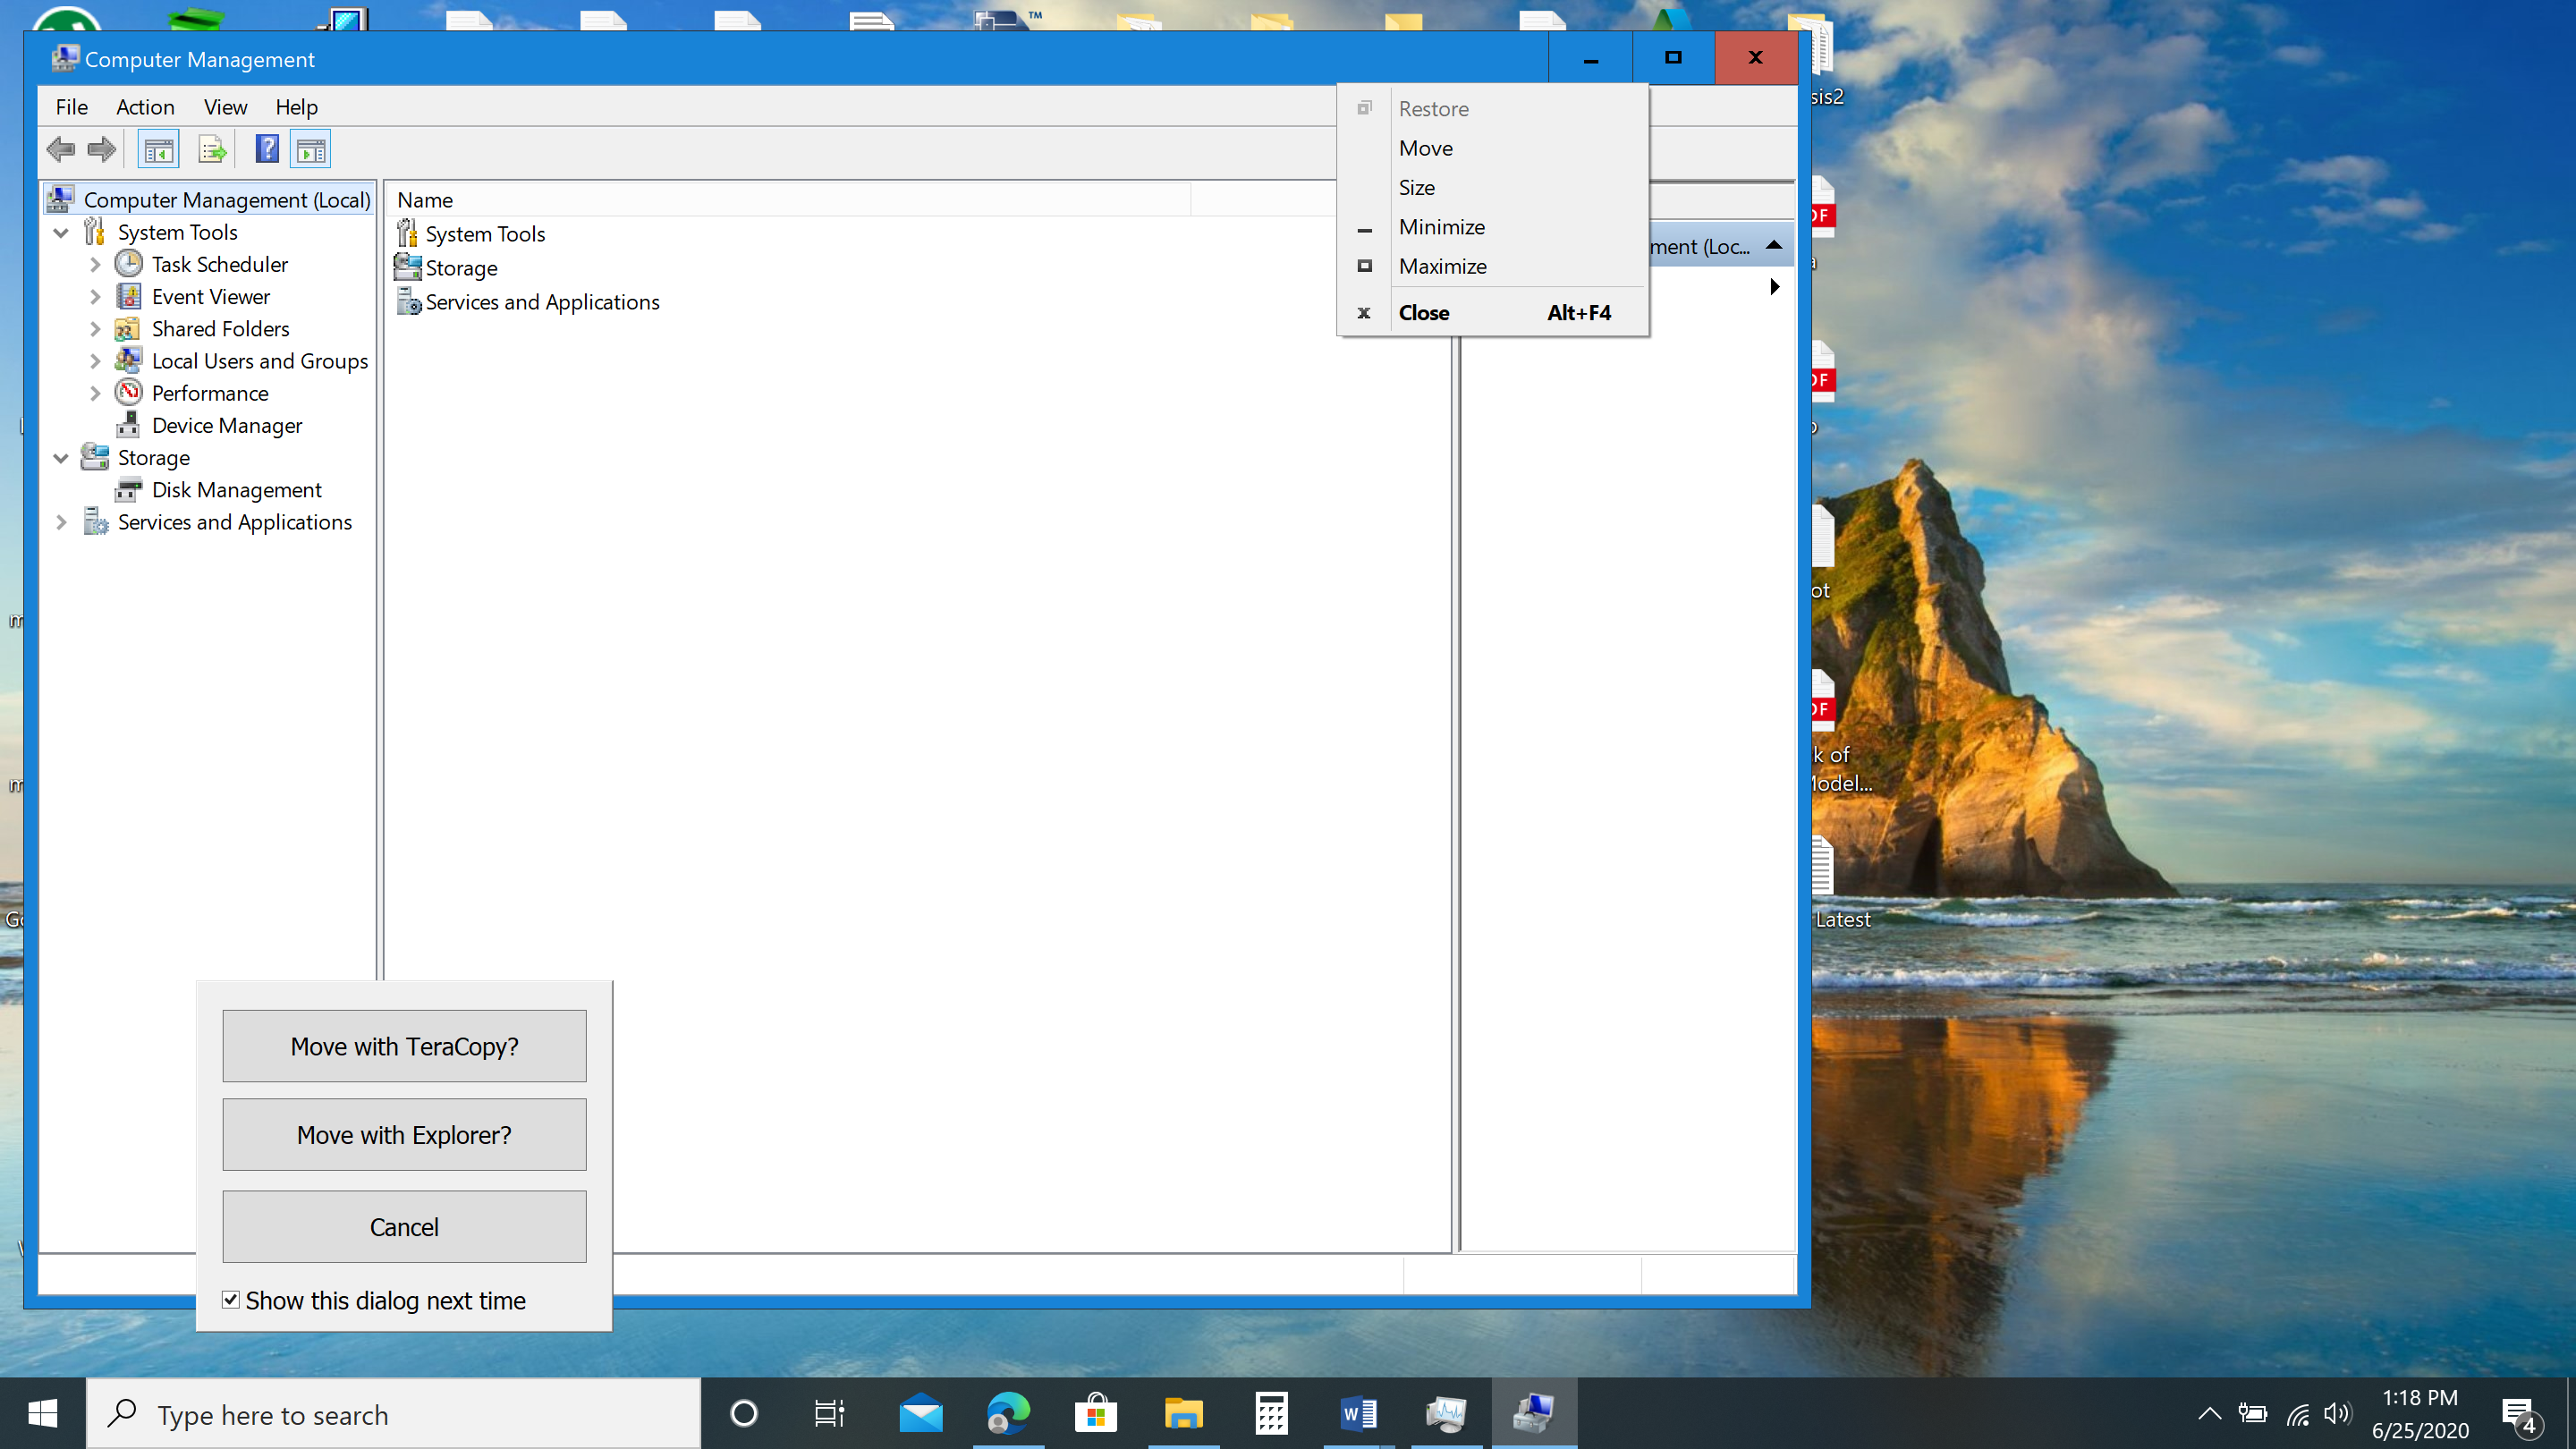2576x1449 pixels.
Task: Open Device Manager in the tree
Action: (x=227, y=425)
